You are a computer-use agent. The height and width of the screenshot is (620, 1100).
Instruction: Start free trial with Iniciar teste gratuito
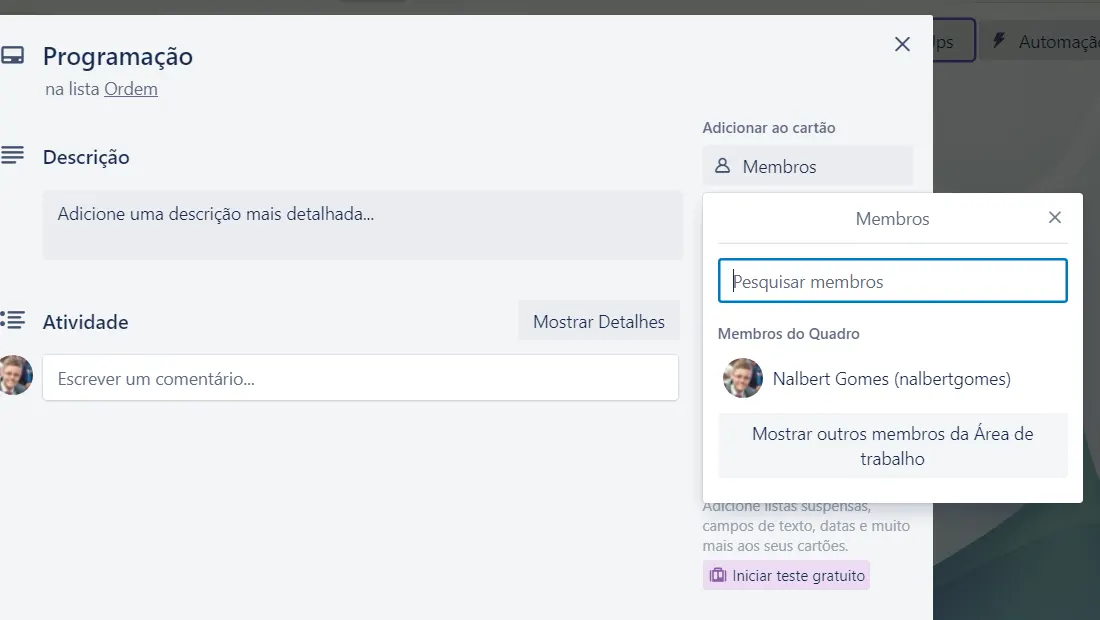click(786, 575)
